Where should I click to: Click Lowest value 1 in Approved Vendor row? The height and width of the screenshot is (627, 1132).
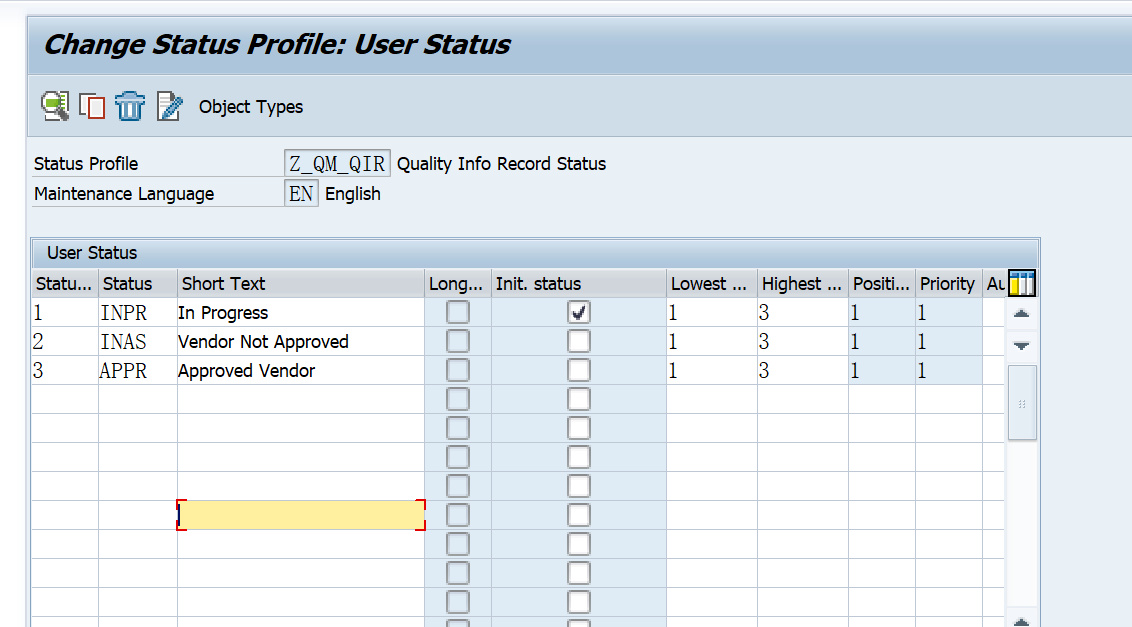point(712,371)
